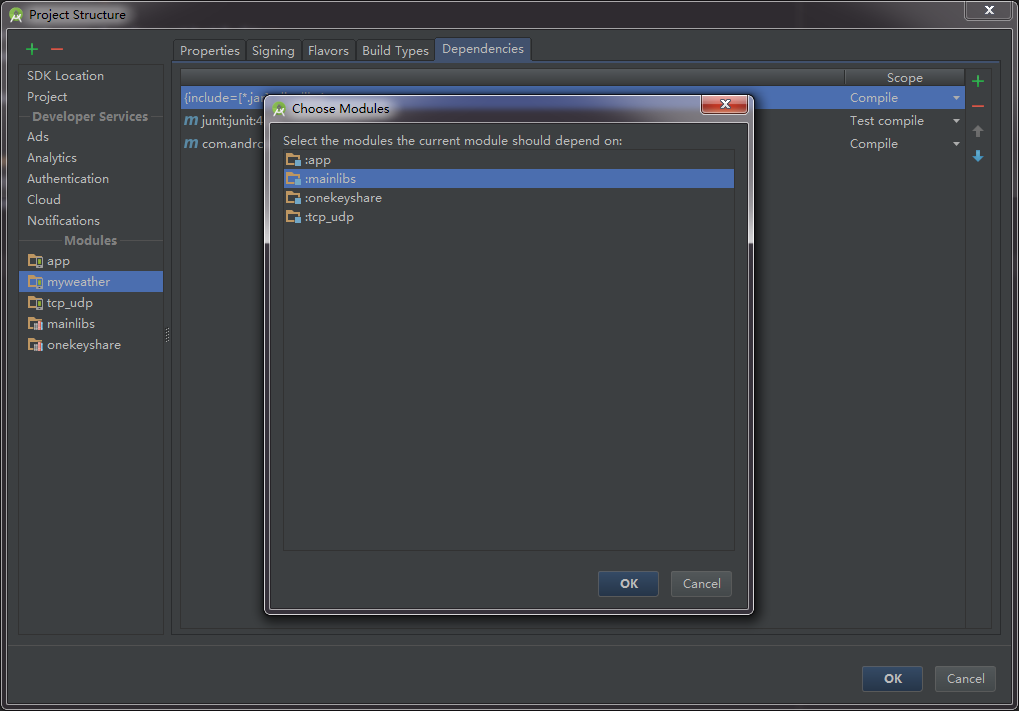
Task: Select :mainlibs in the module list
Action: pos(509,179)
